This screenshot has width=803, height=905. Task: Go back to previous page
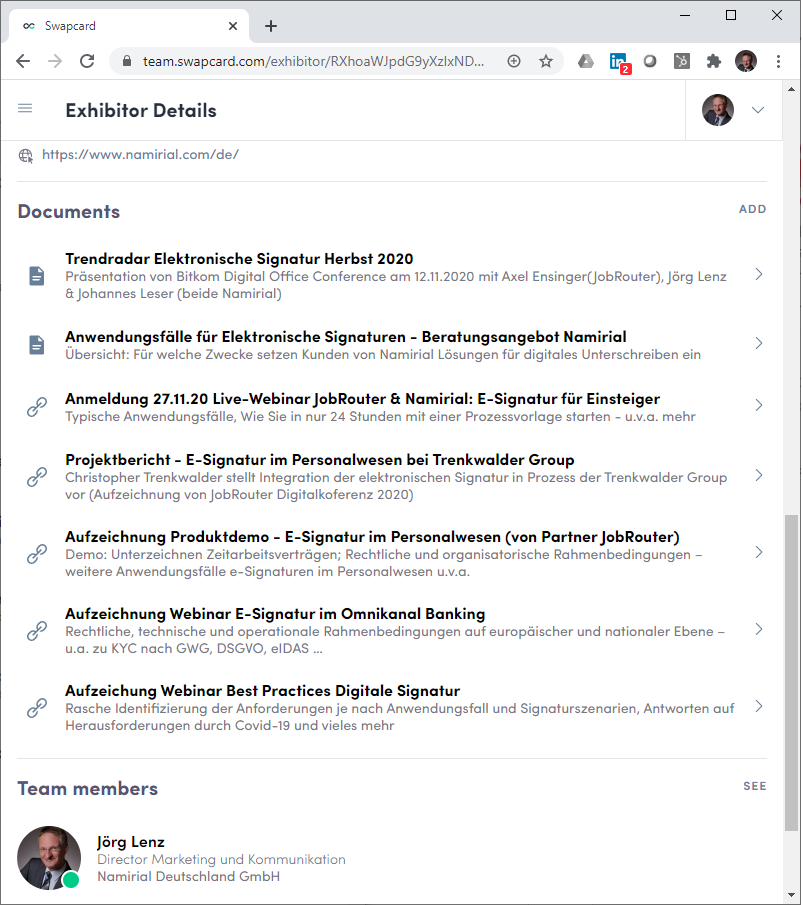point(23,61)
